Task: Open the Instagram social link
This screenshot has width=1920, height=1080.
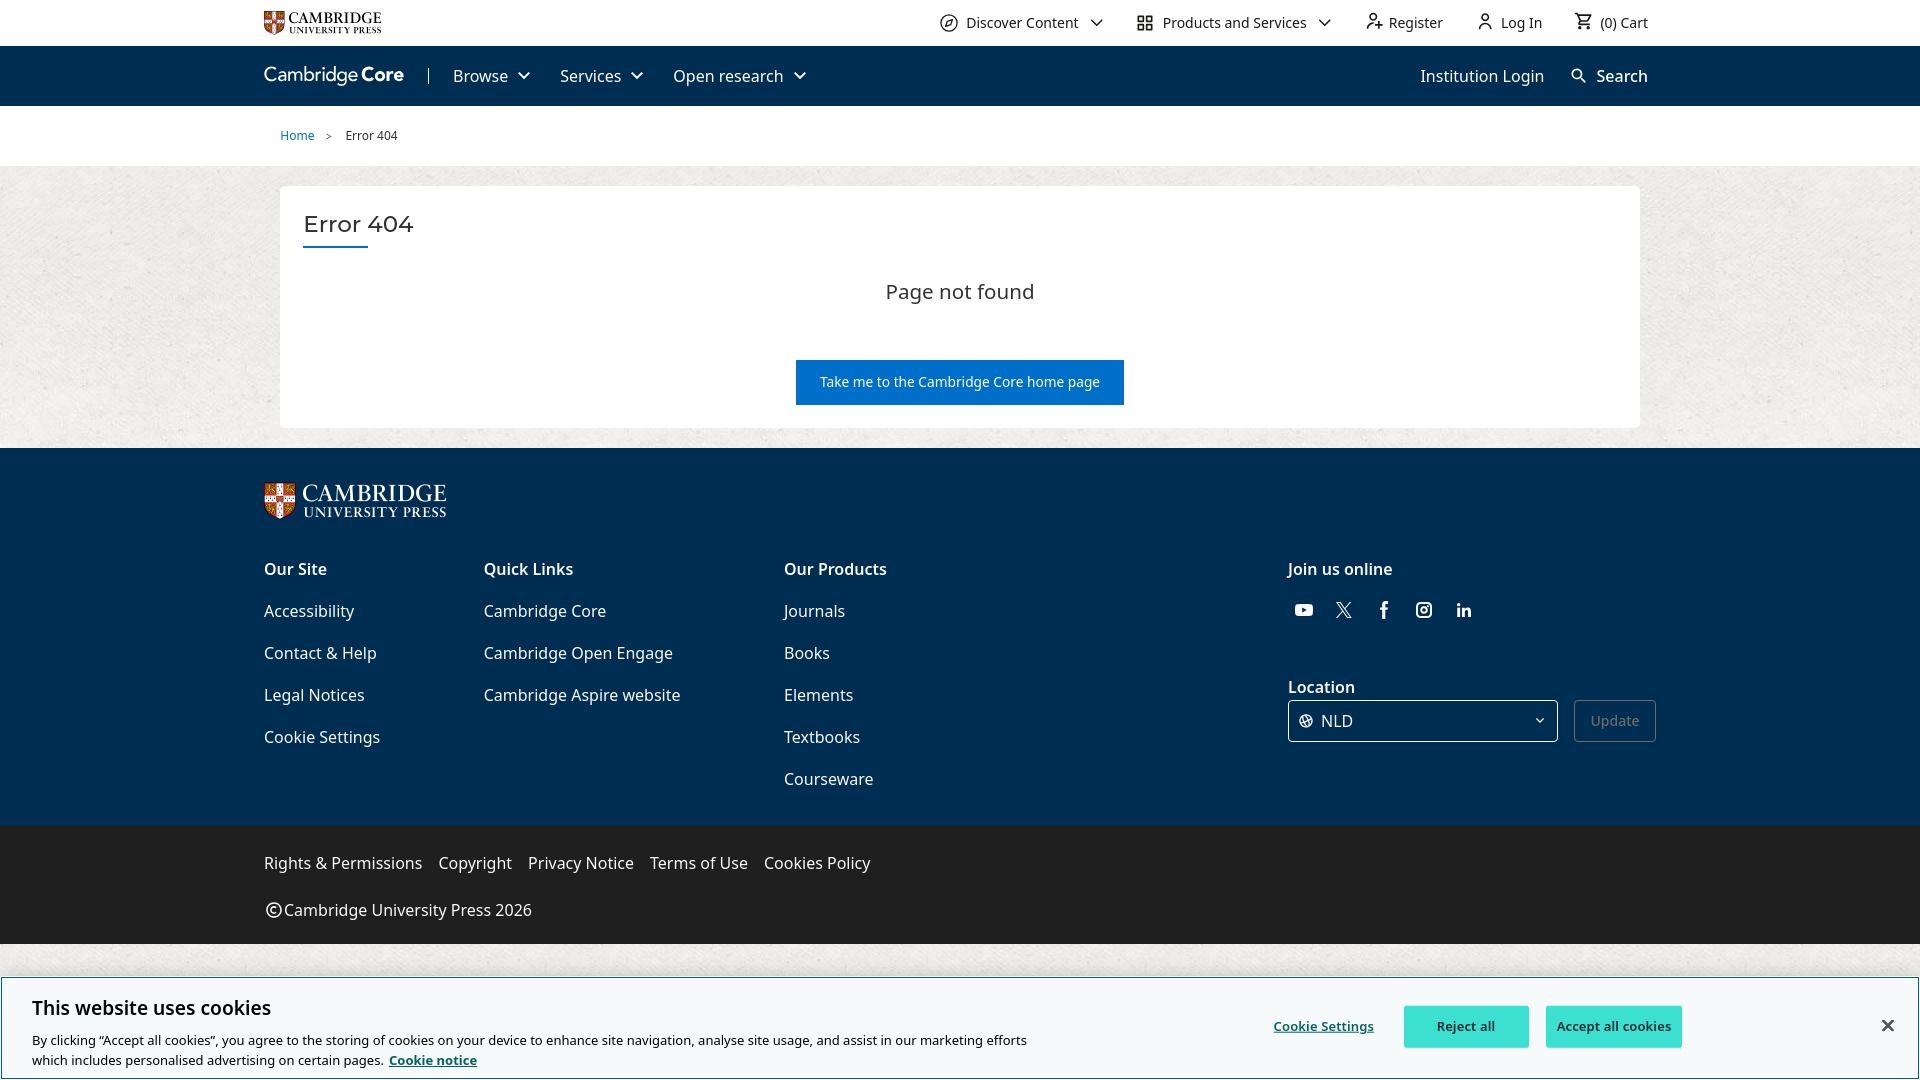Action: pos(1424,610)
